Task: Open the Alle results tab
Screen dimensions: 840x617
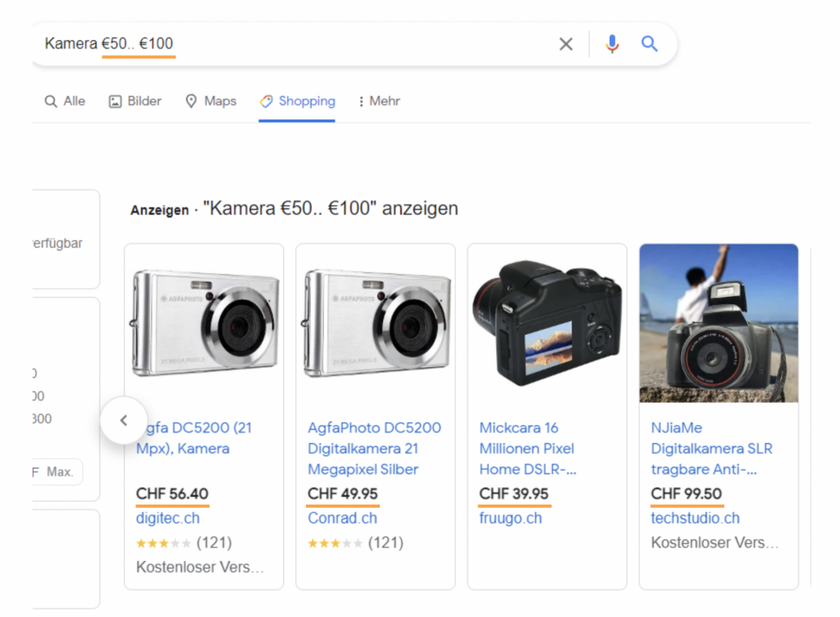Action: pos(65,101)
